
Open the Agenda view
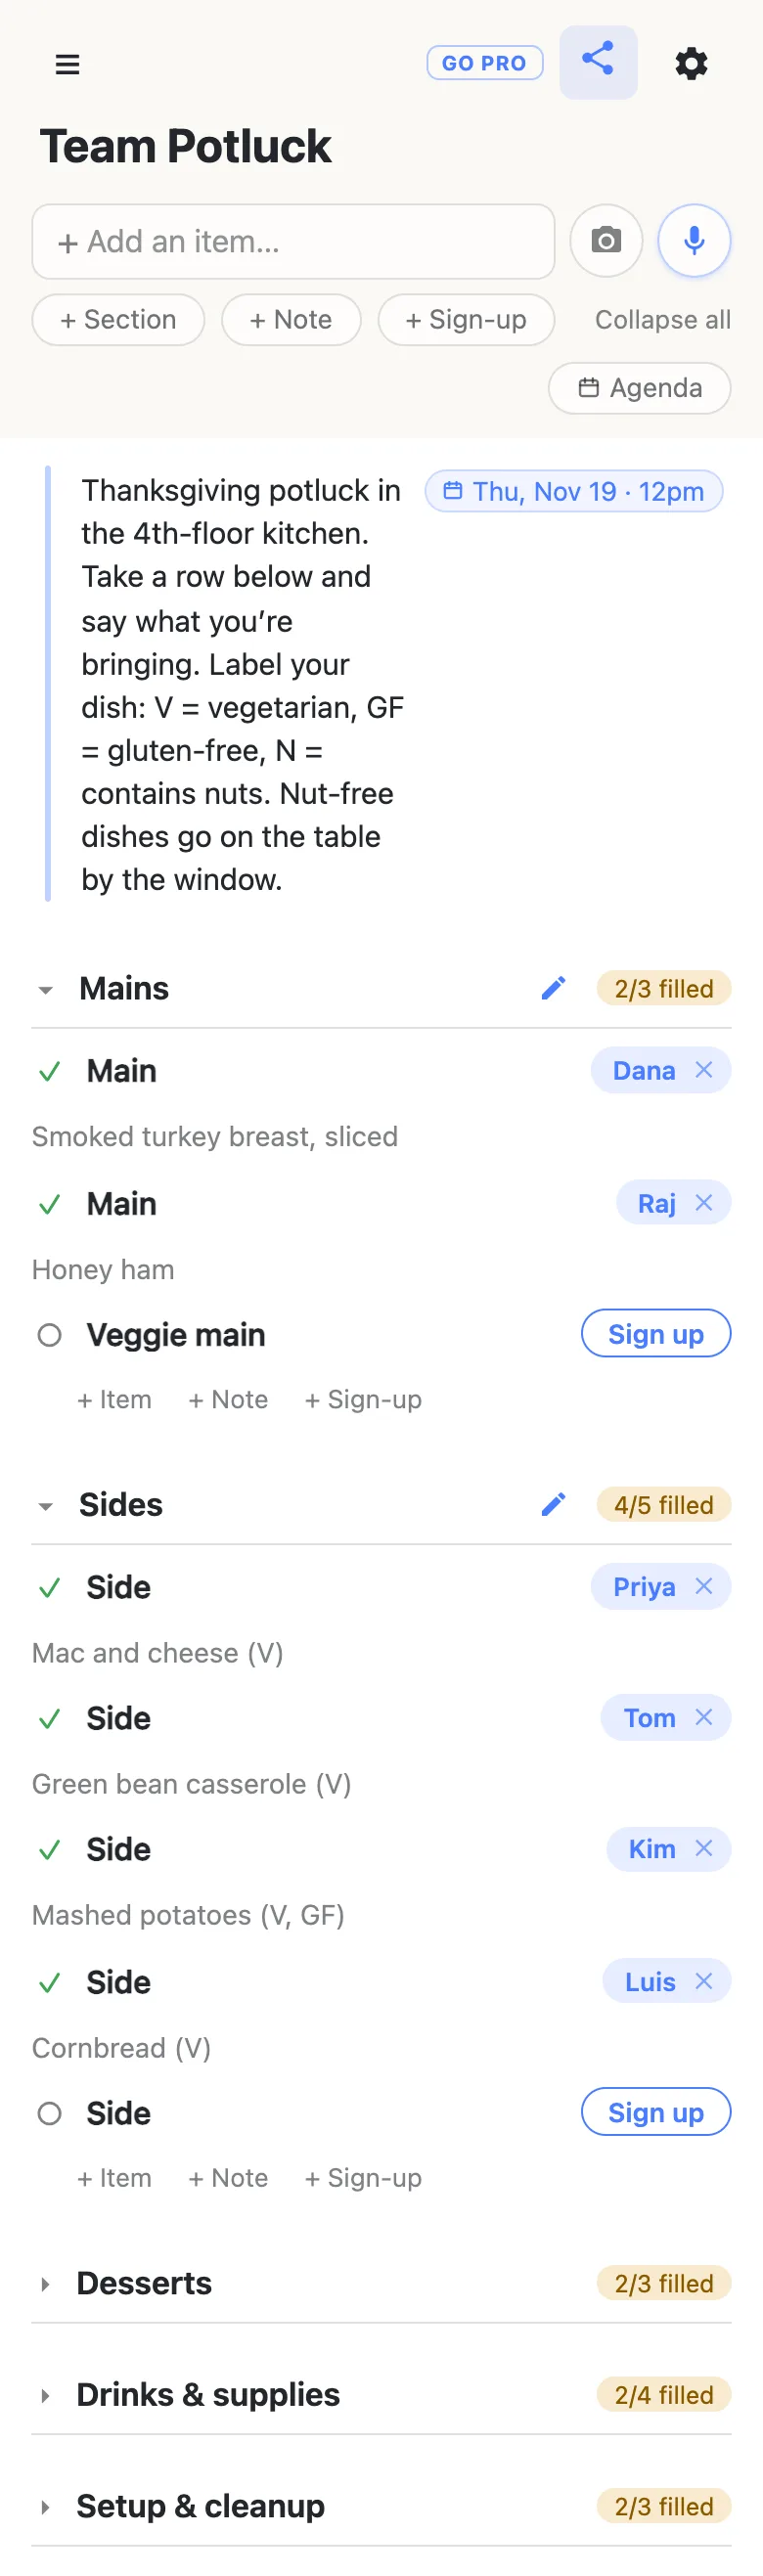click(640, 388)
